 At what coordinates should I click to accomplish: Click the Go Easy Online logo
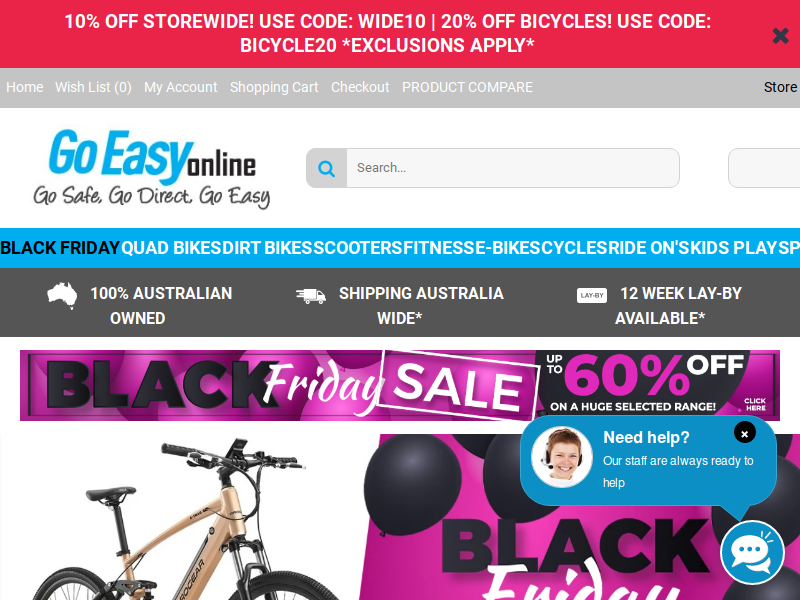152,169
